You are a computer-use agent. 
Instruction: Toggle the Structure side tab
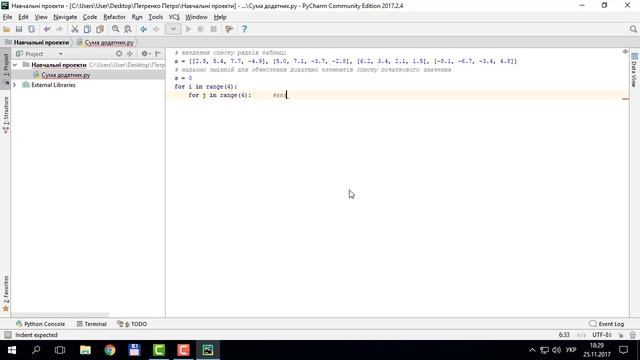pyautogui.click(x=6, y=115)
